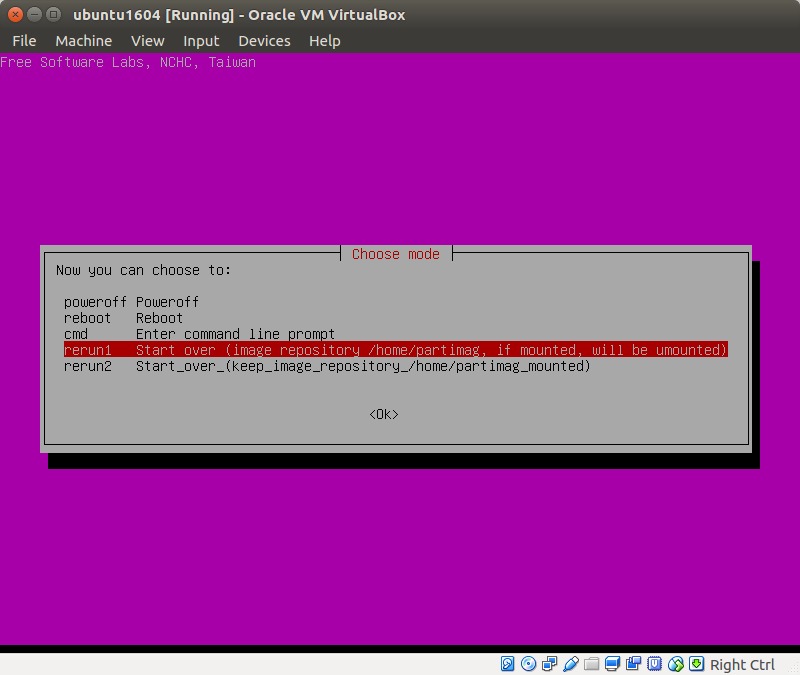Click the mouse integration status icon

click(x=676, y=664)
